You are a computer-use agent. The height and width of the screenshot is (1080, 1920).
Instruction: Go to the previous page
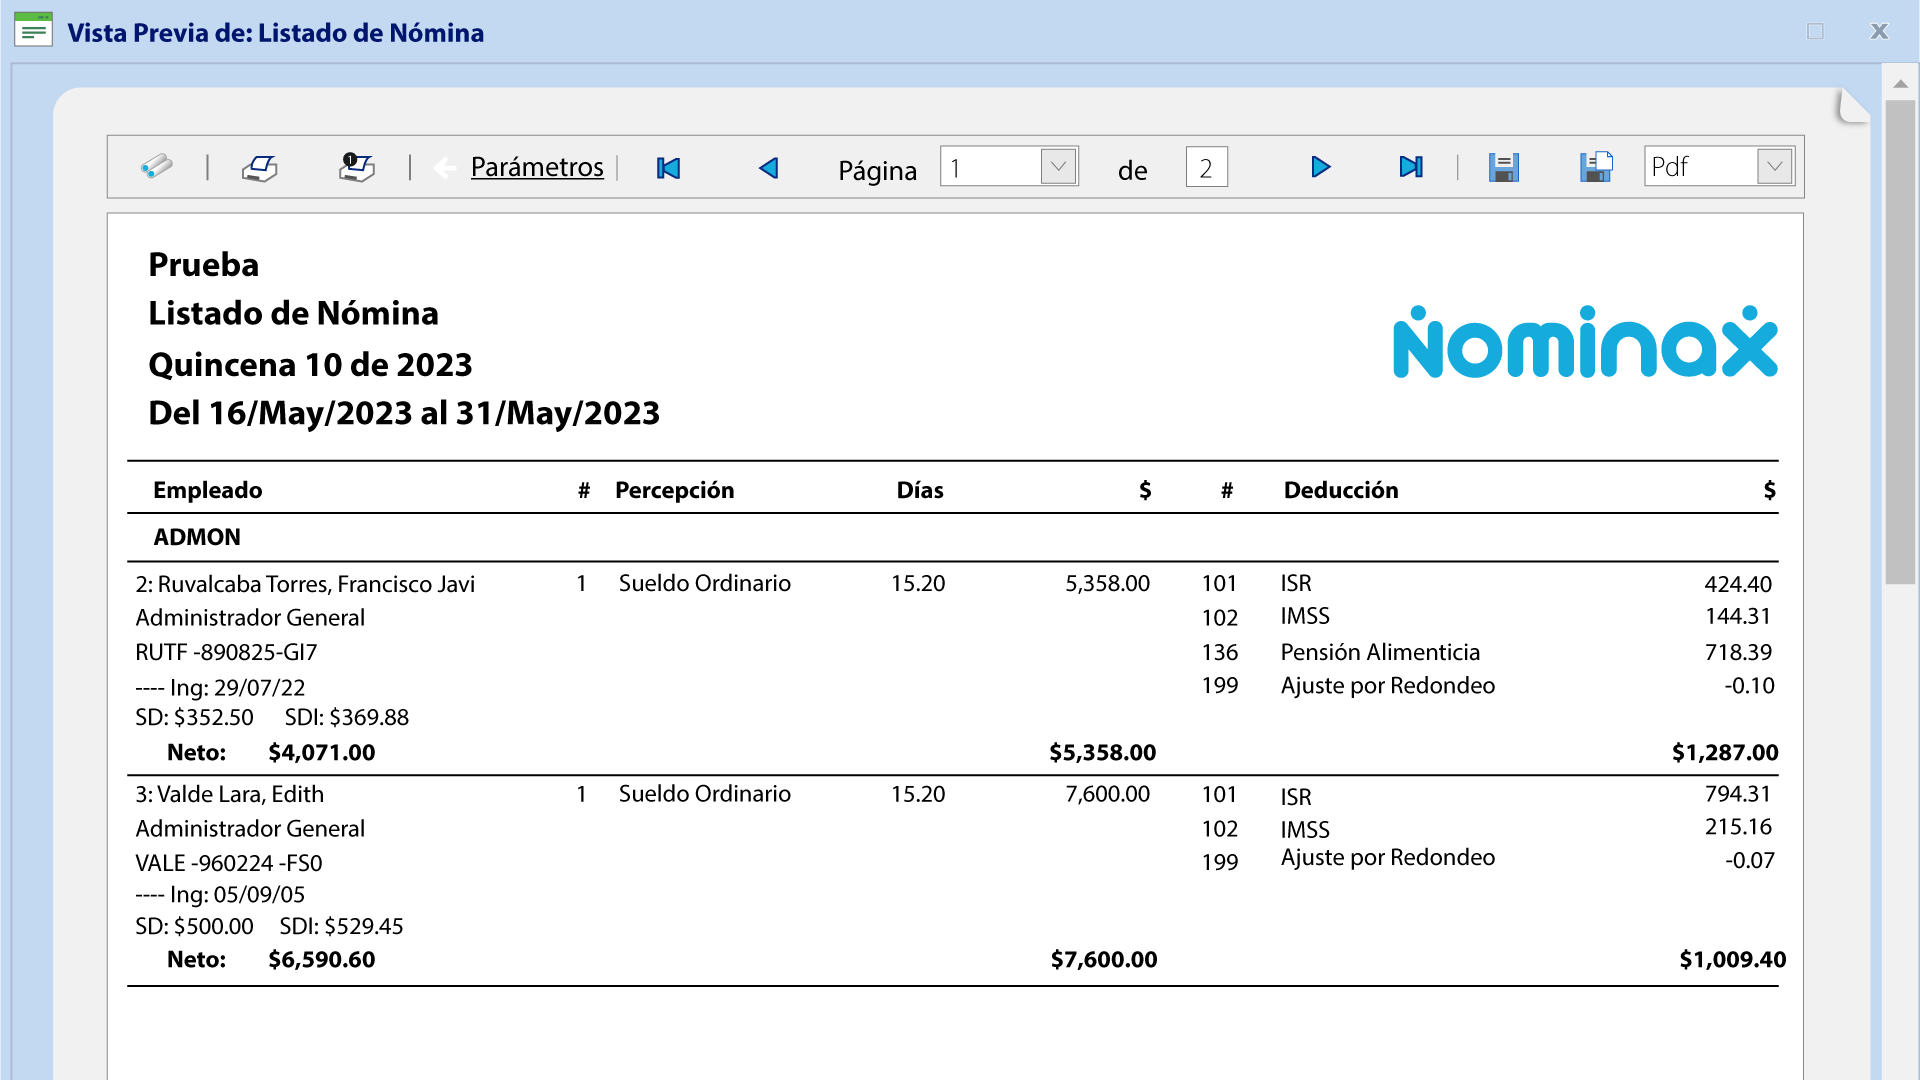(x=768, y=168)
